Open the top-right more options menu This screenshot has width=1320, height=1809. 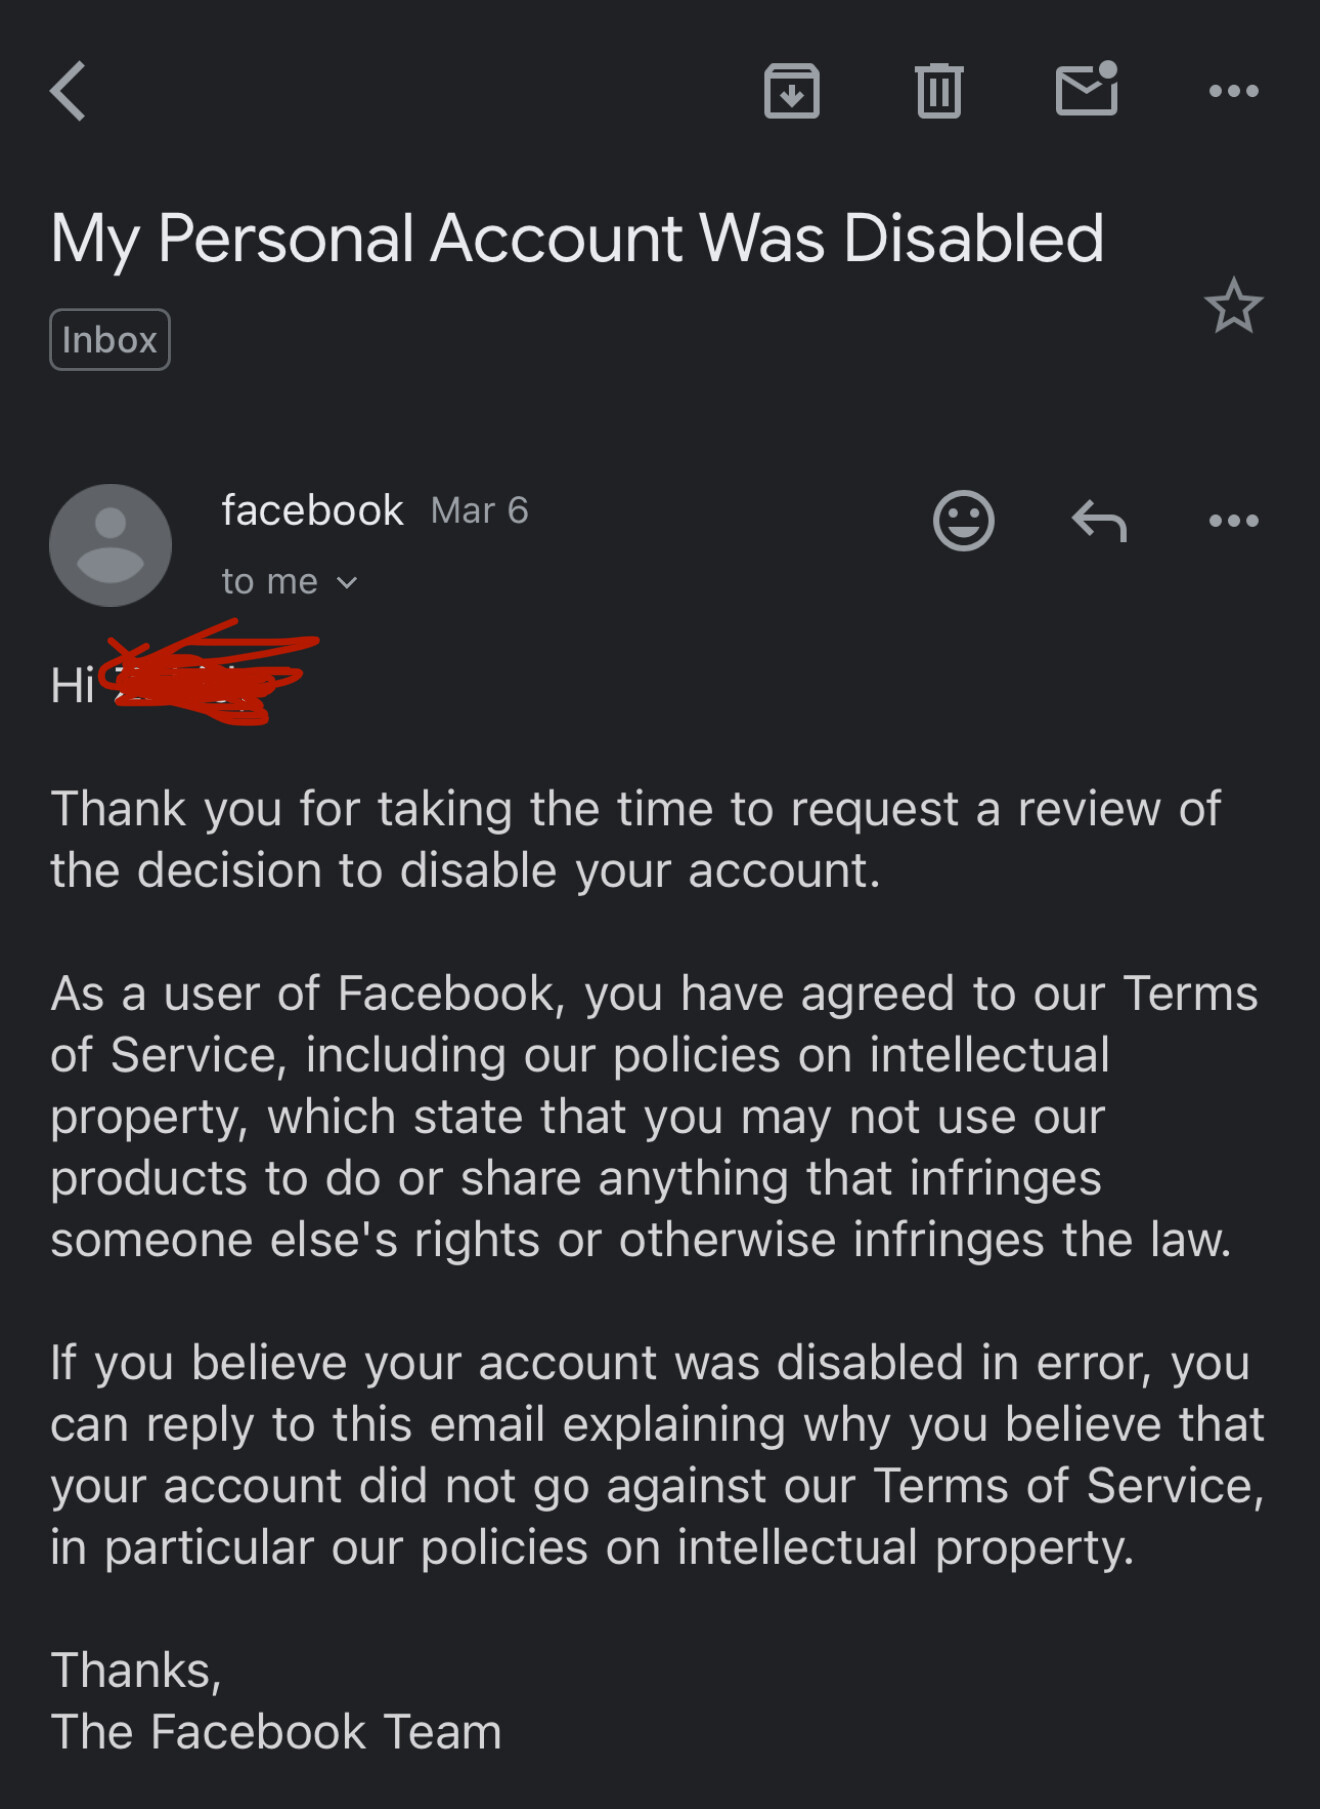(x=1233, y=91)
